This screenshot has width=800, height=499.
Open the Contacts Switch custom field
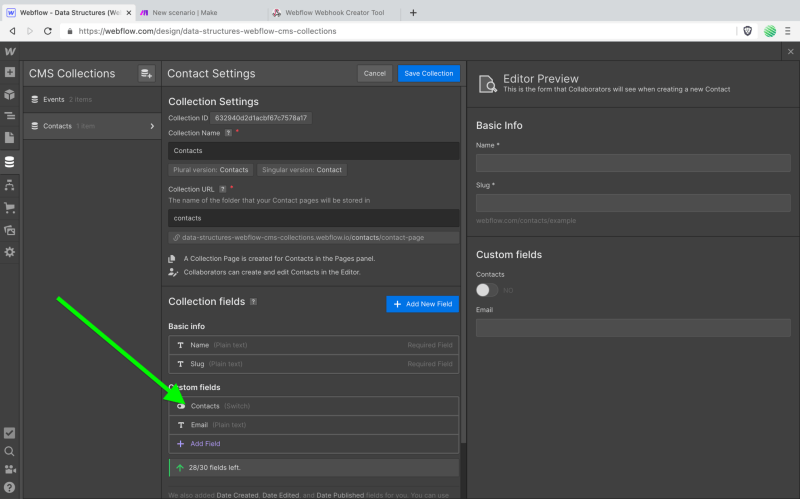tap(313, 406)
